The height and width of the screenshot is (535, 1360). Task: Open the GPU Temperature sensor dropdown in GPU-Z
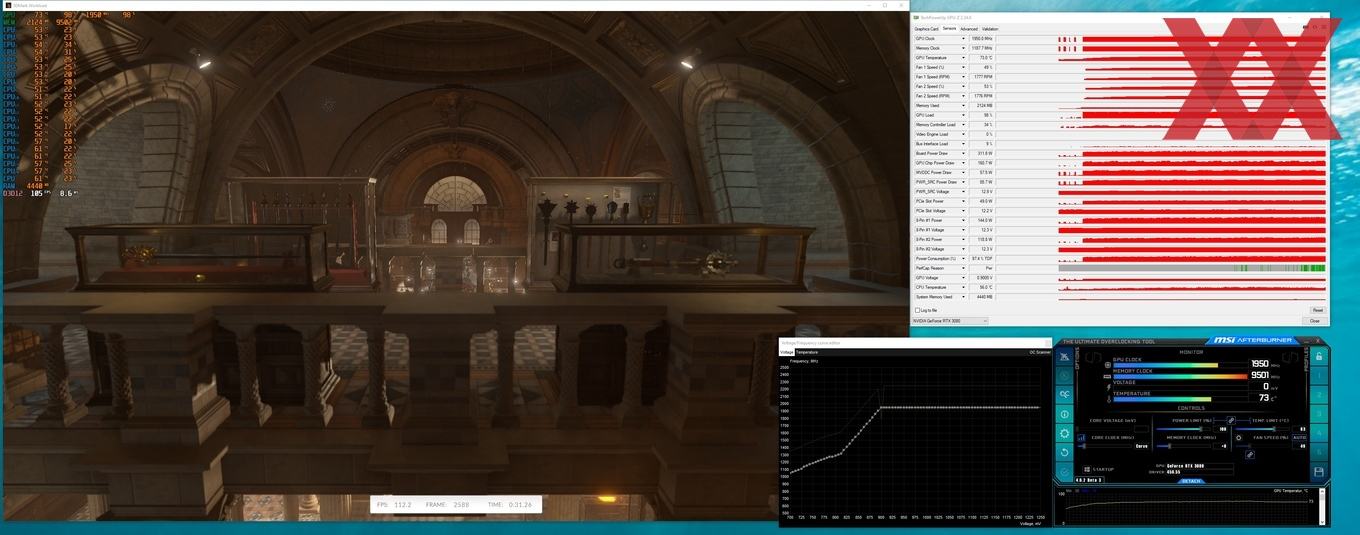[964, 57]
